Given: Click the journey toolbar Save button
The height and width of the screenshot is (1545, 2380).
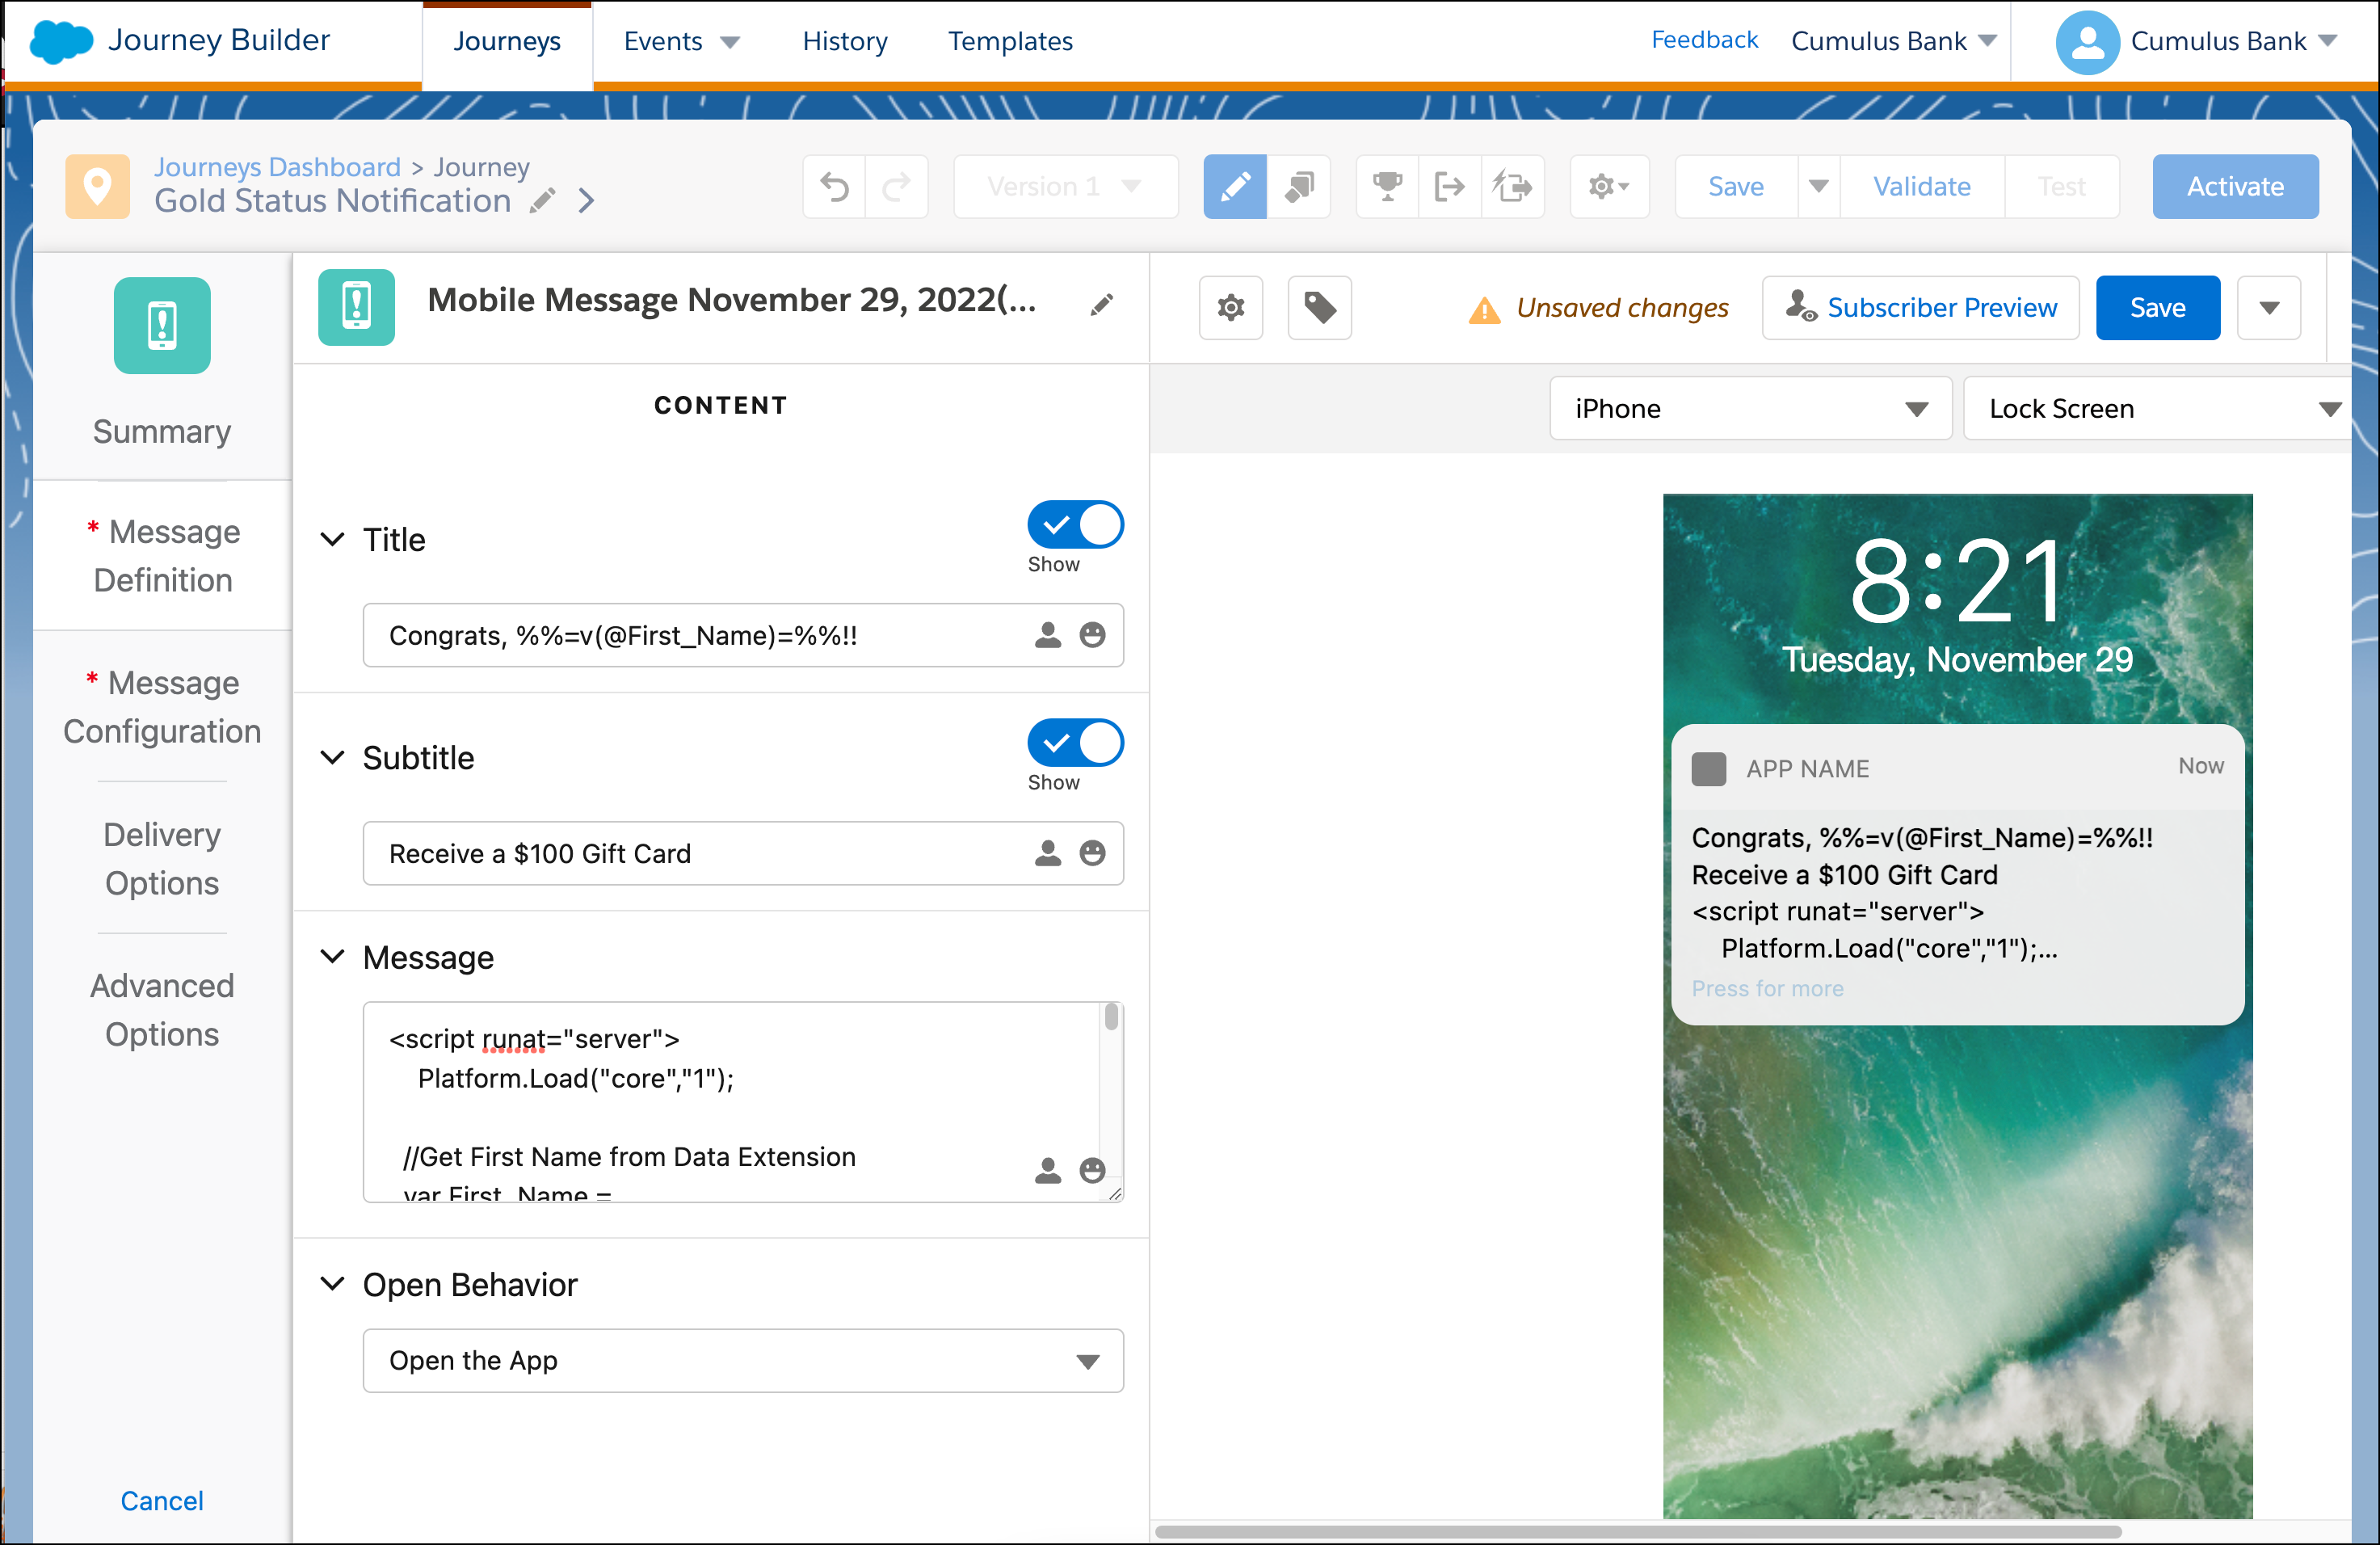Looking at the screenshot, I should pos(1736,186).
